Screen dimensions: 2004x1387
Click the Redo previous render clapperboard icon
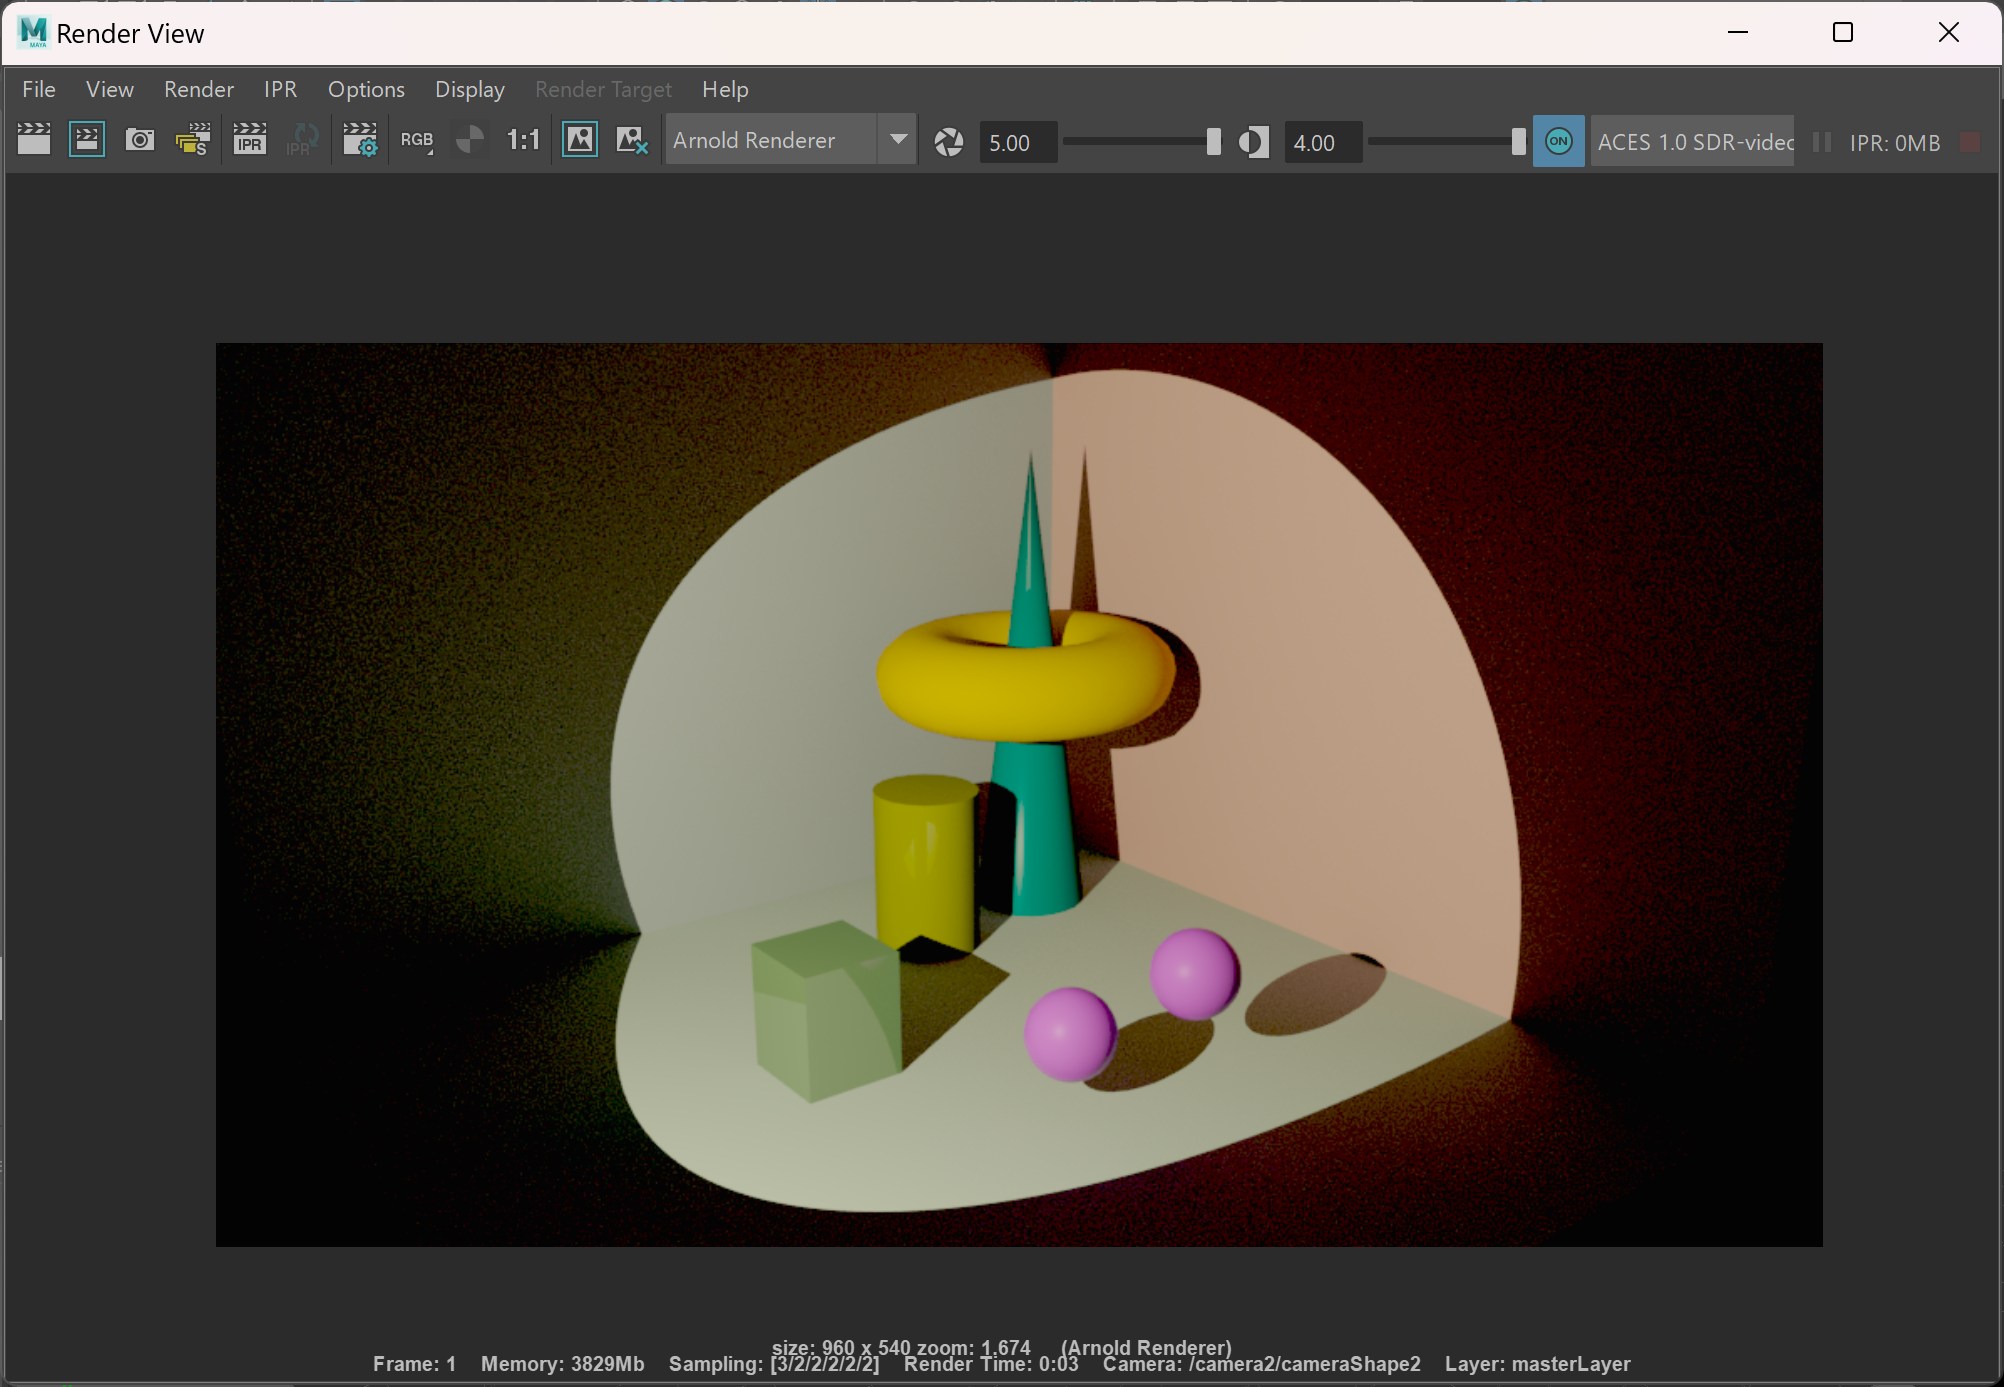pyautogui.click(x=34, y=140)
